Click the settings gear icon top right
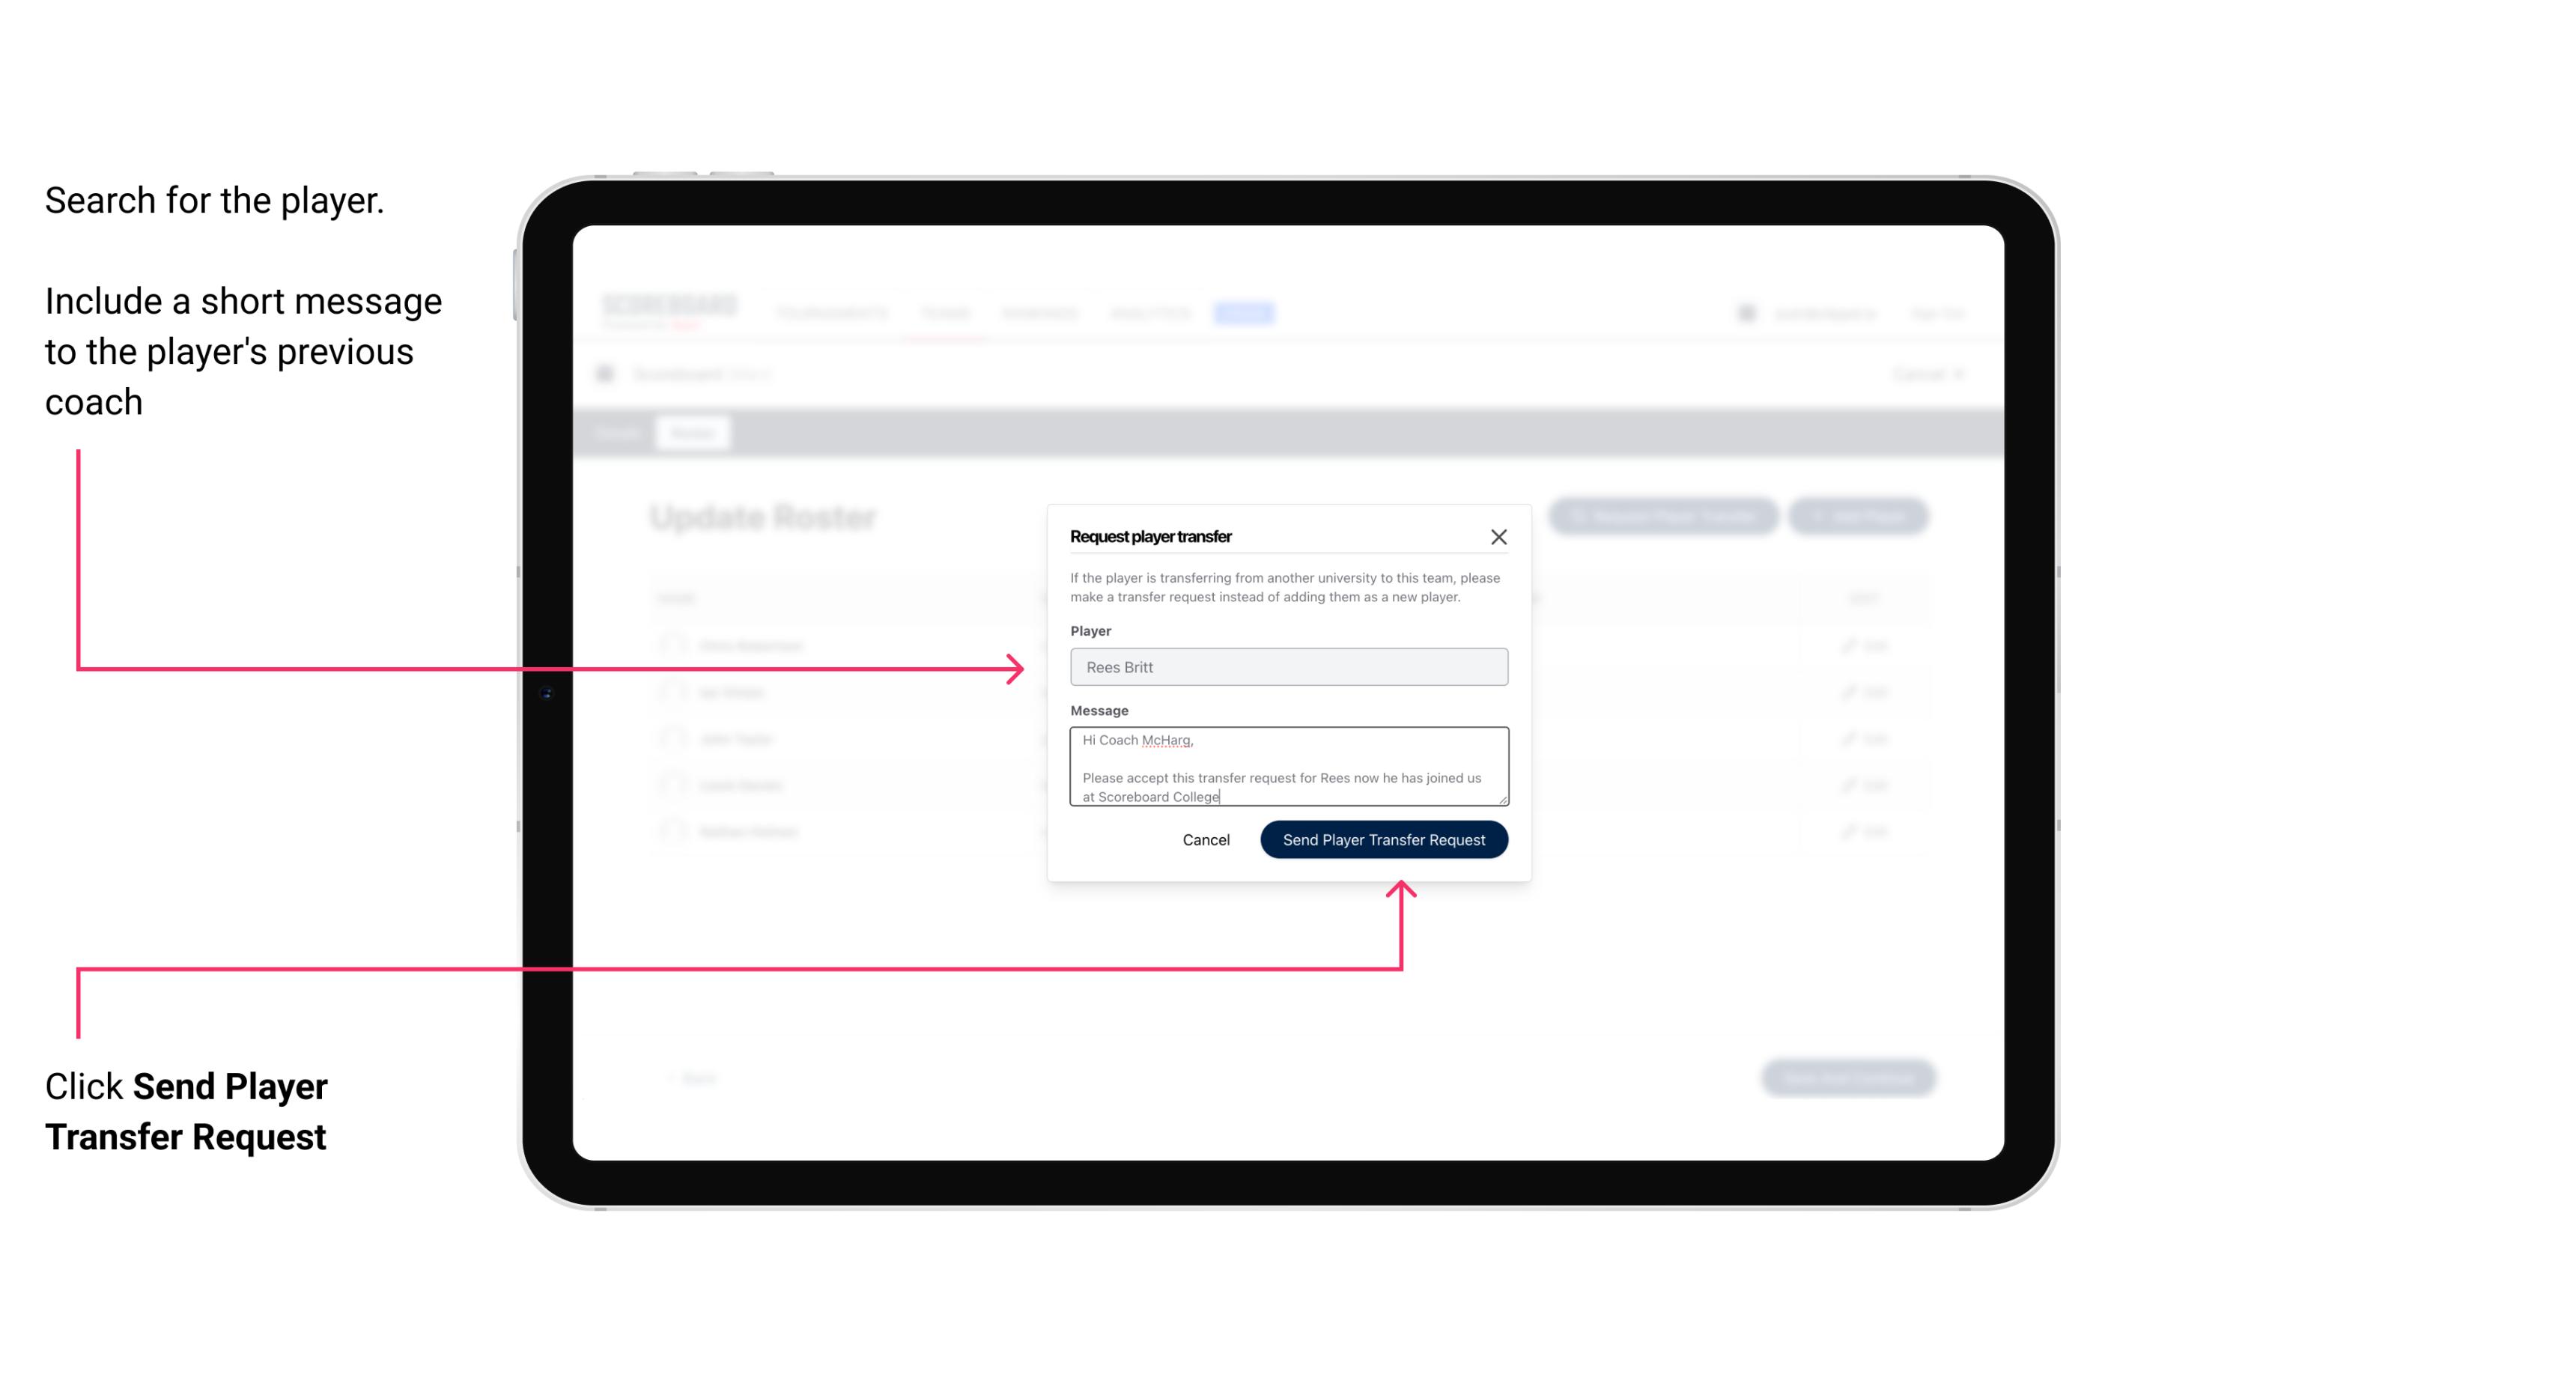This screenshot has width=2576, height=1386. (1745, 312)
